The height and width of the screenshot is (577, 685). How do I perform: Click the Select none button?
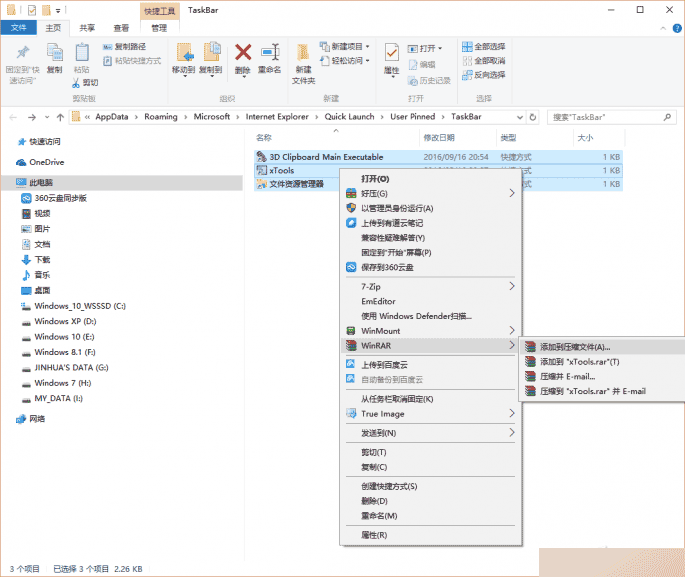tap(484, 60)
